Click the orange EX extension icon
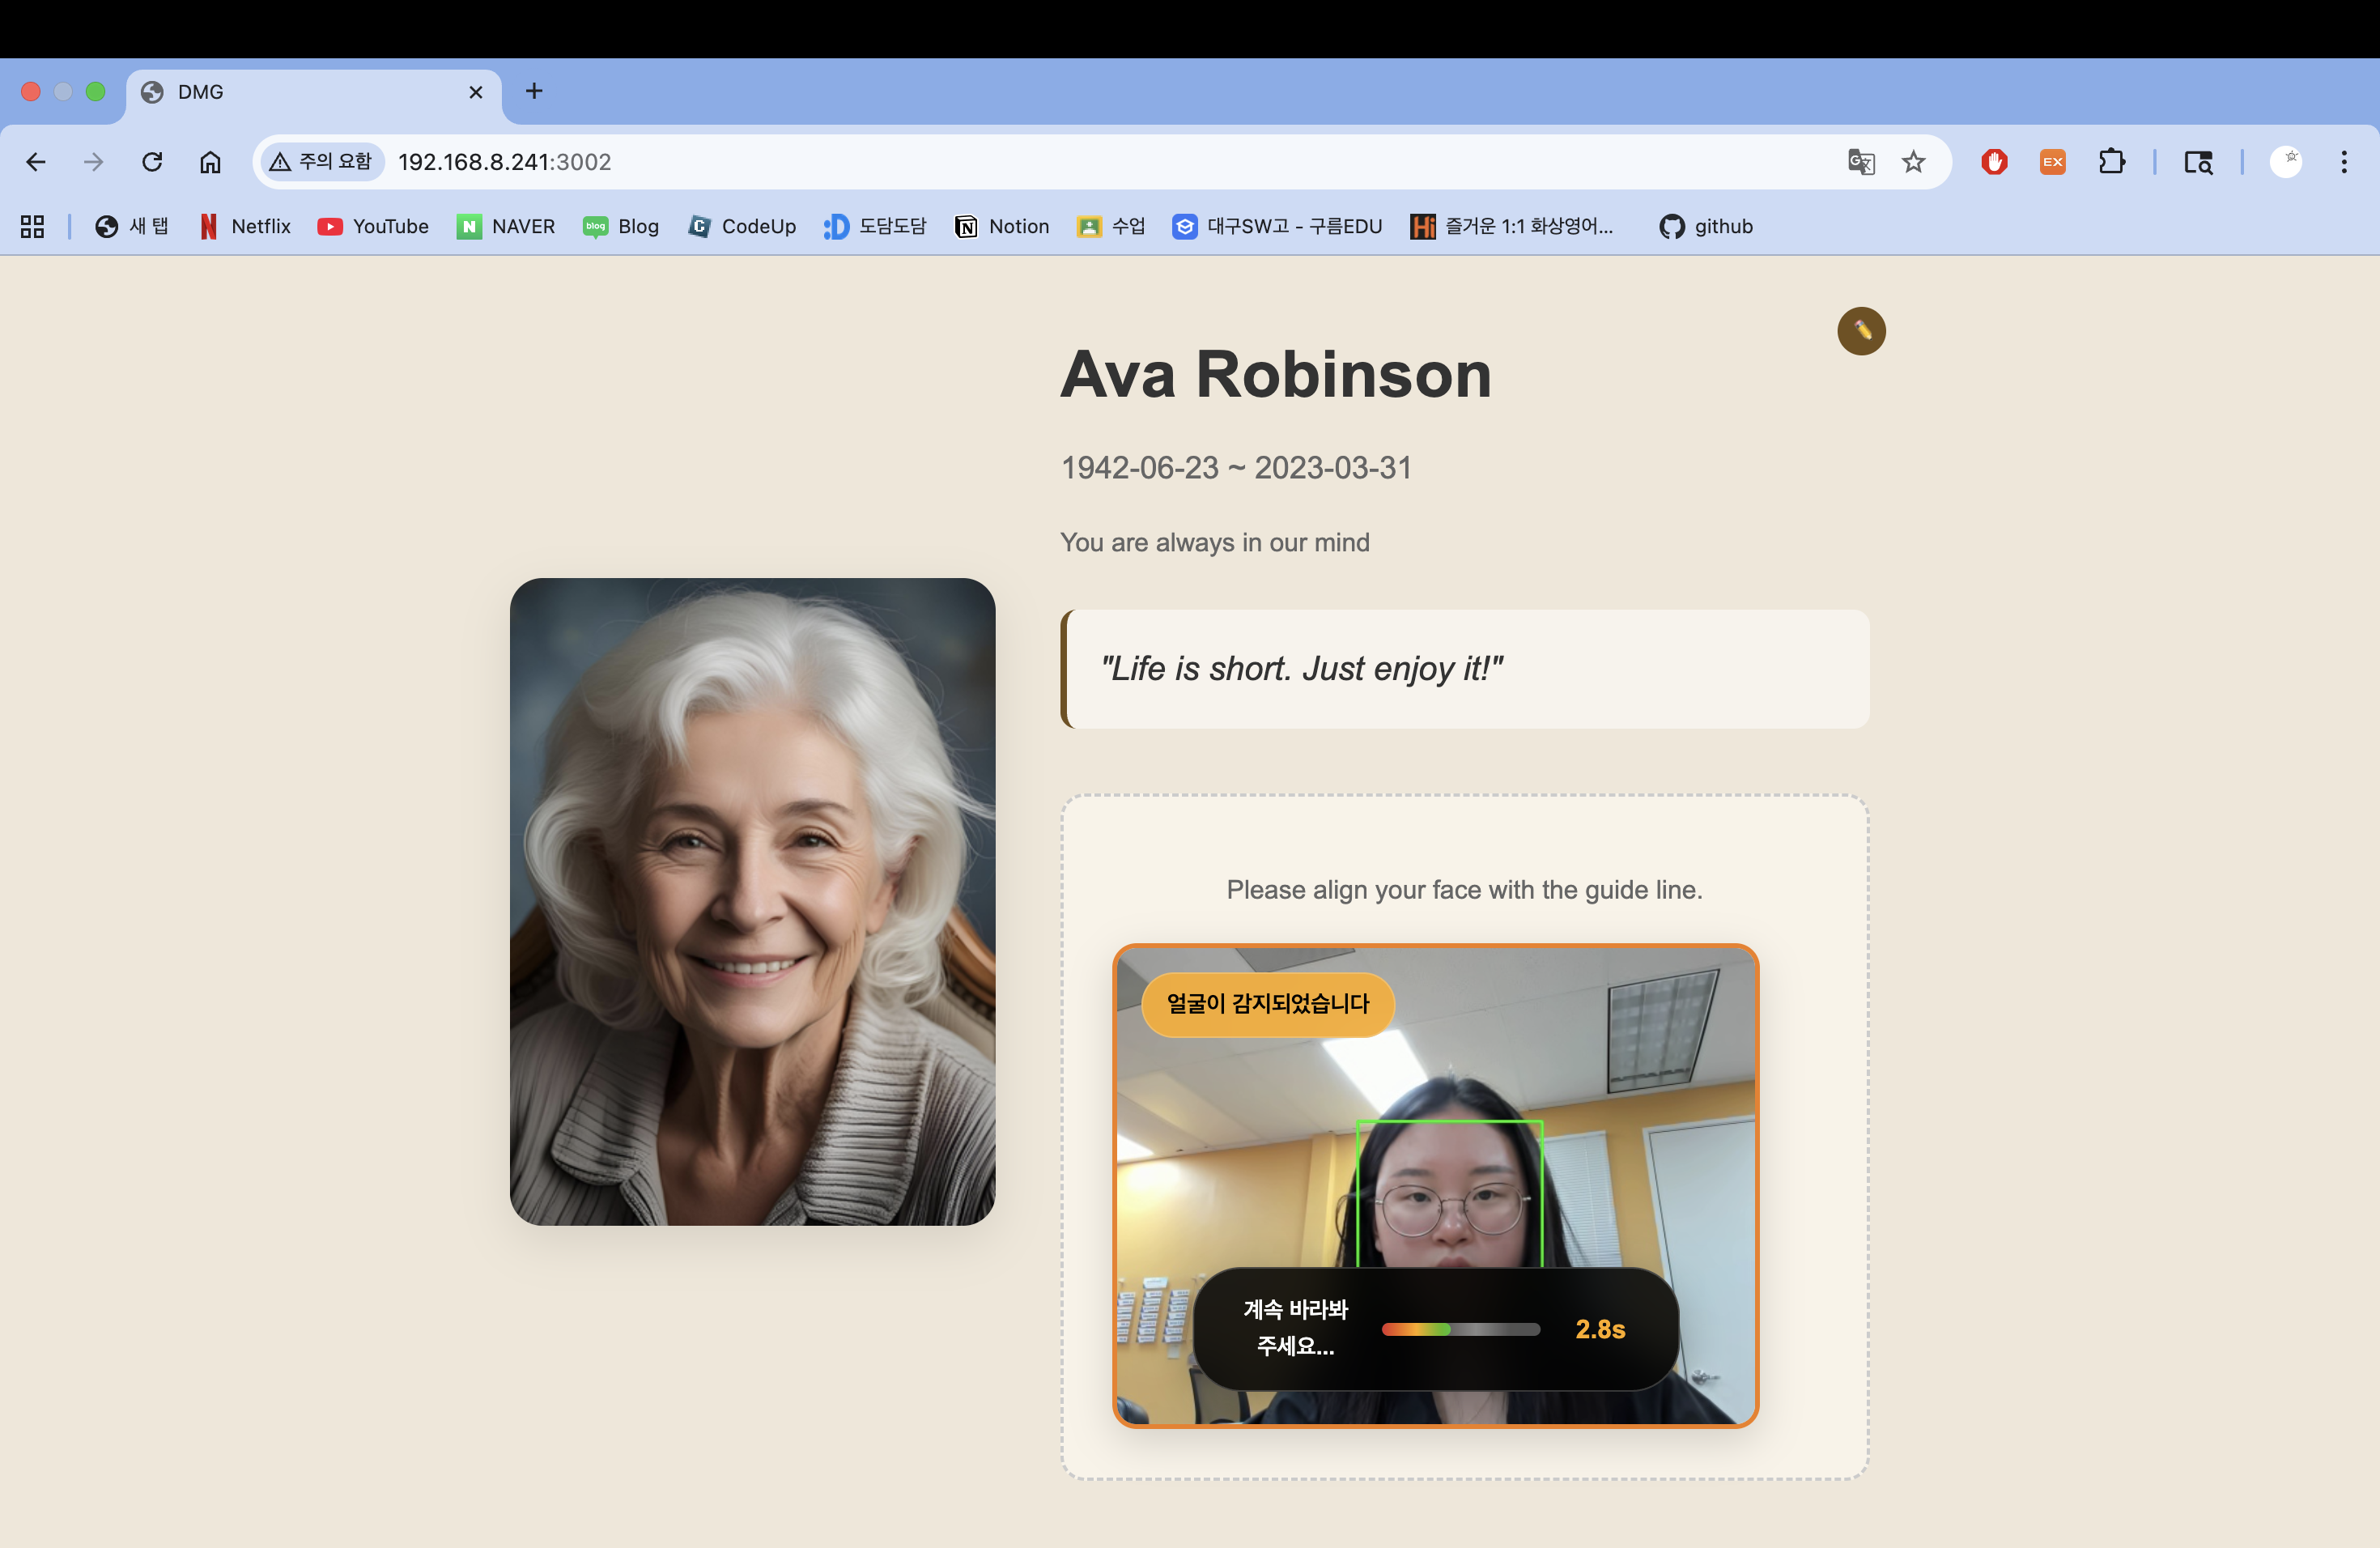The width and height of the screenshot is (2380, 1548). coord(2052,162)
